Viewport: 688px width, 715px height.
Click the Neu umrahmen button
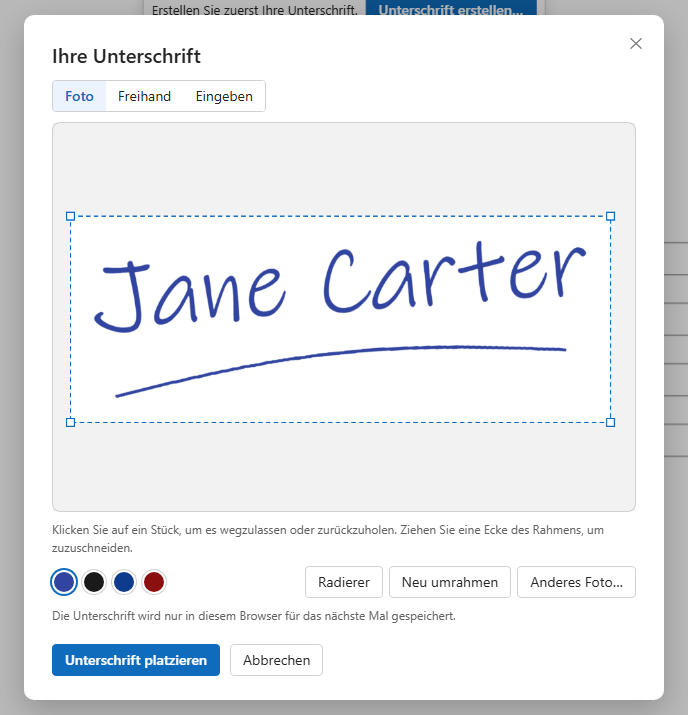[450, 582]
